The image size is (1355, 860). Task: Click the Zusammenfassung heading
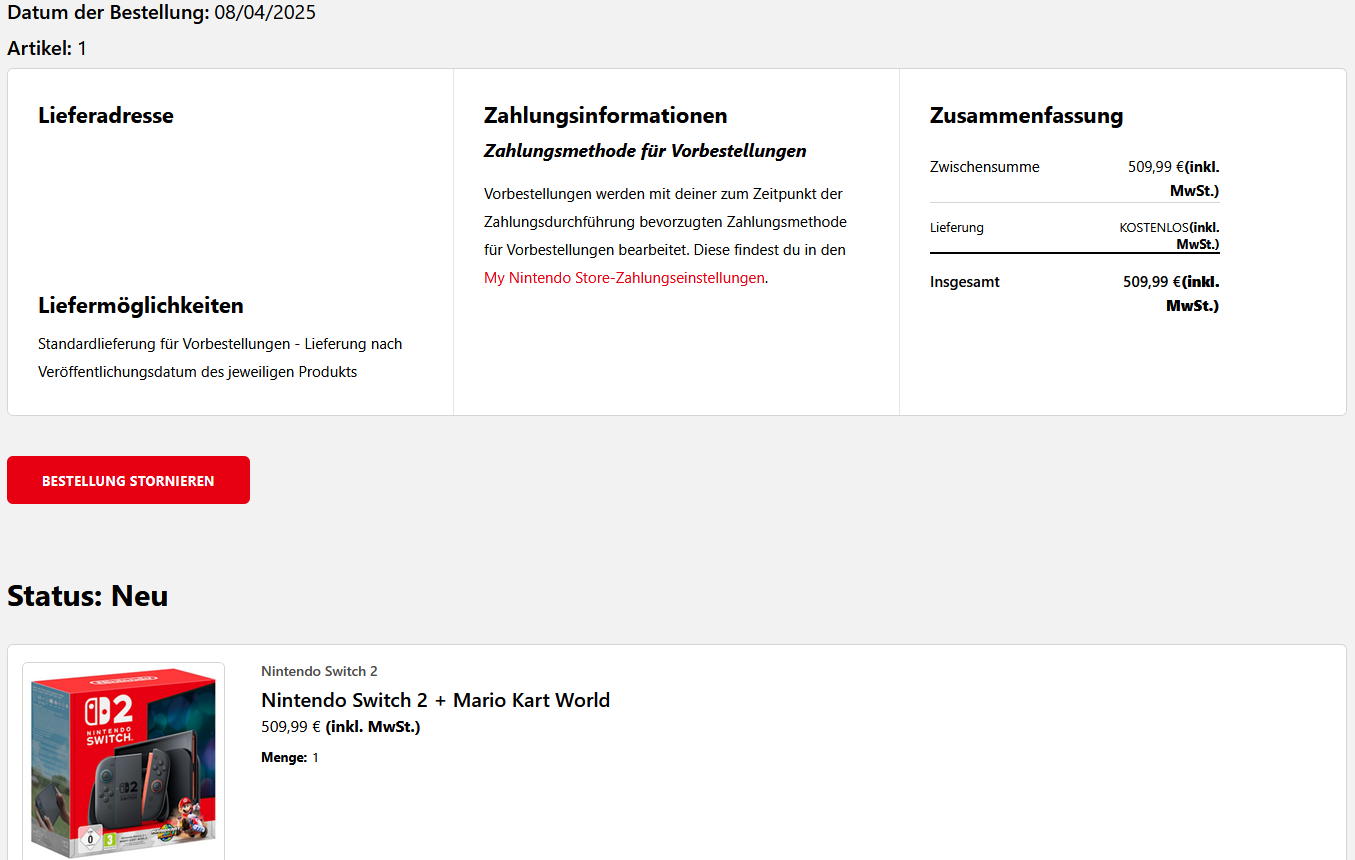1026,115
